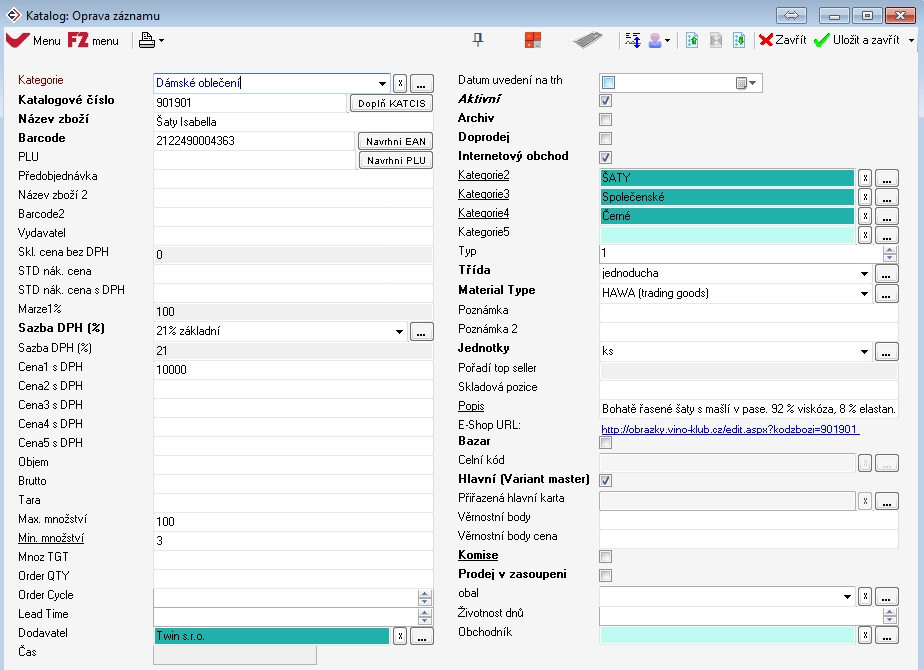Click the Doplň KATCIS button
924x670 pixels.
click(391, 103)
